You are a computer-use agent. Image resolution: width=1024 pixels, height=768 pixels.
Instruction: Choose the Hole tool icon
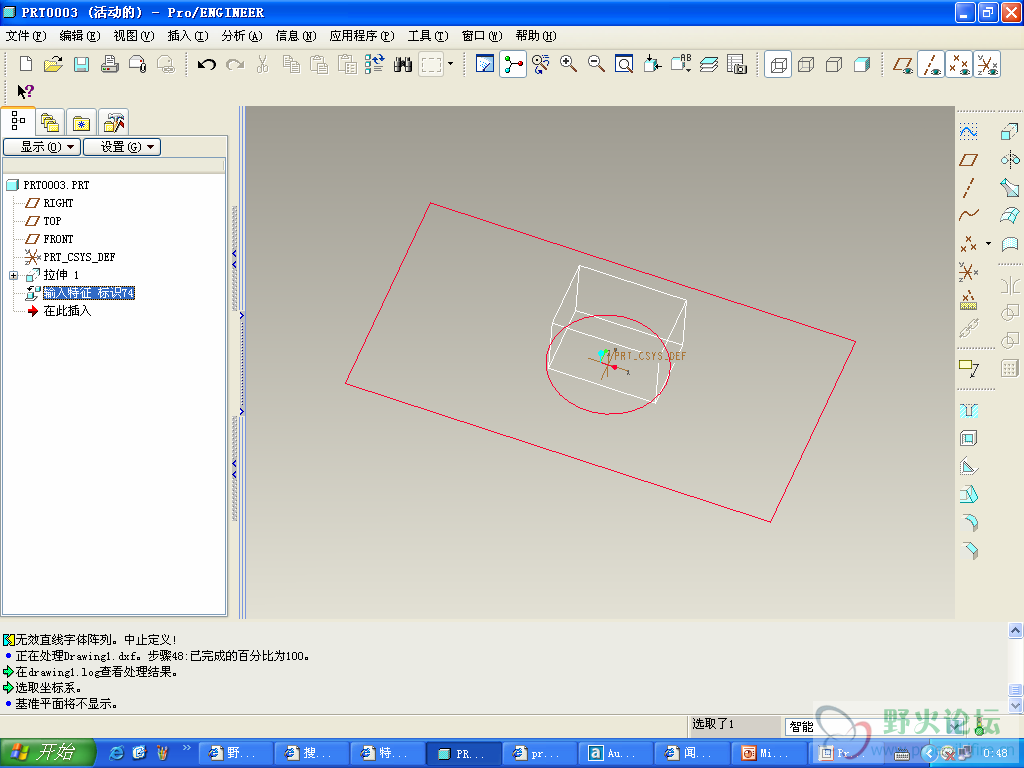point(968,410)
